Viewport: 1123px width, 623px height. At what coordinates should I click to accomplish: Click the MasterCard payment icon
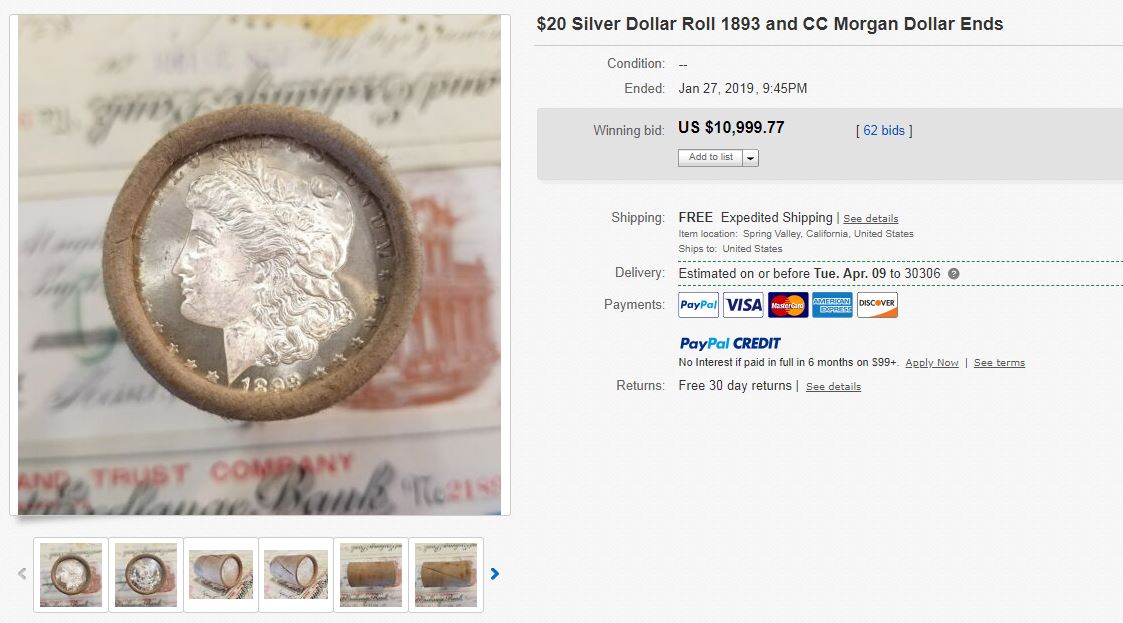788,305
